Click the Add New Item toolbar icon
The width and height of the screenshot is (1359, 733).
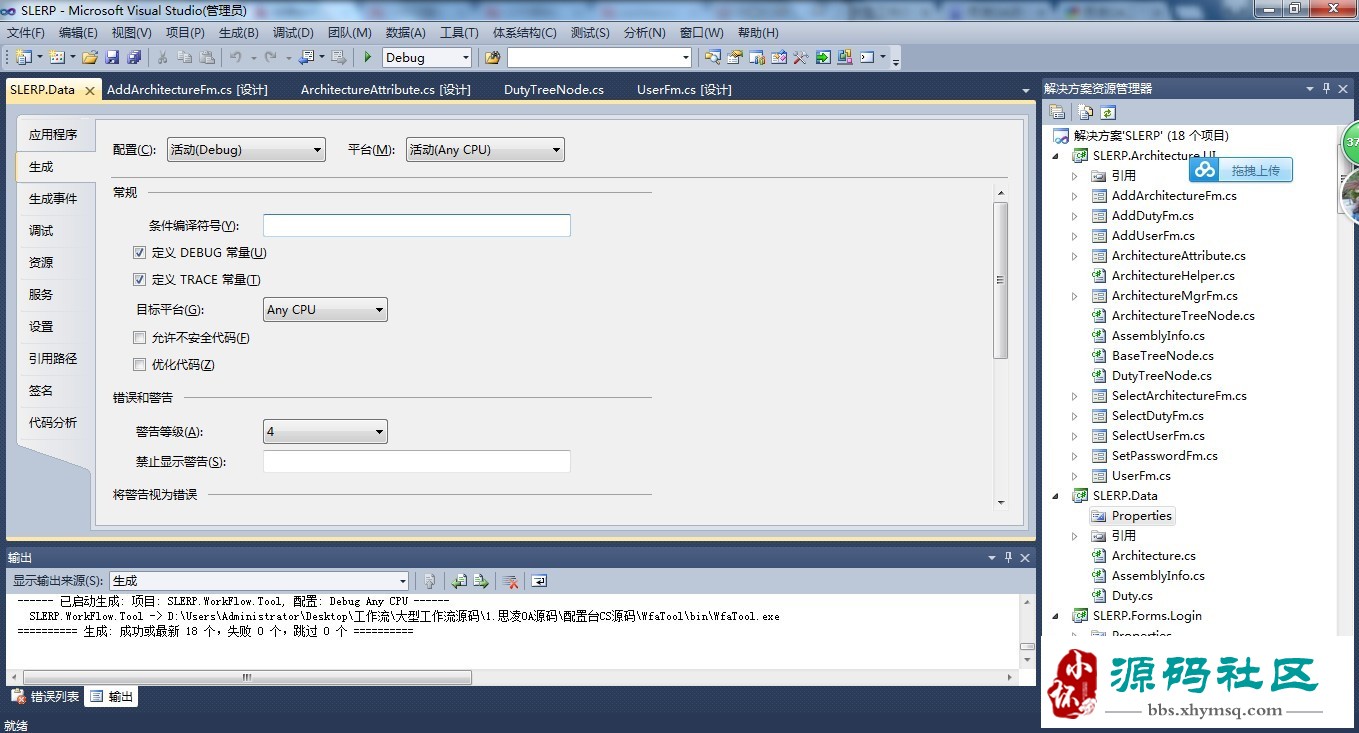(x=56, y=57)
